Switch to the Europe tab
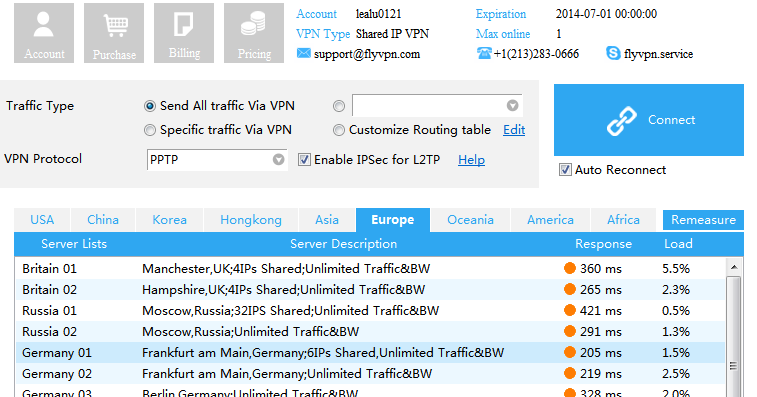This screenshot has height=397, width=757. (393, 220)
